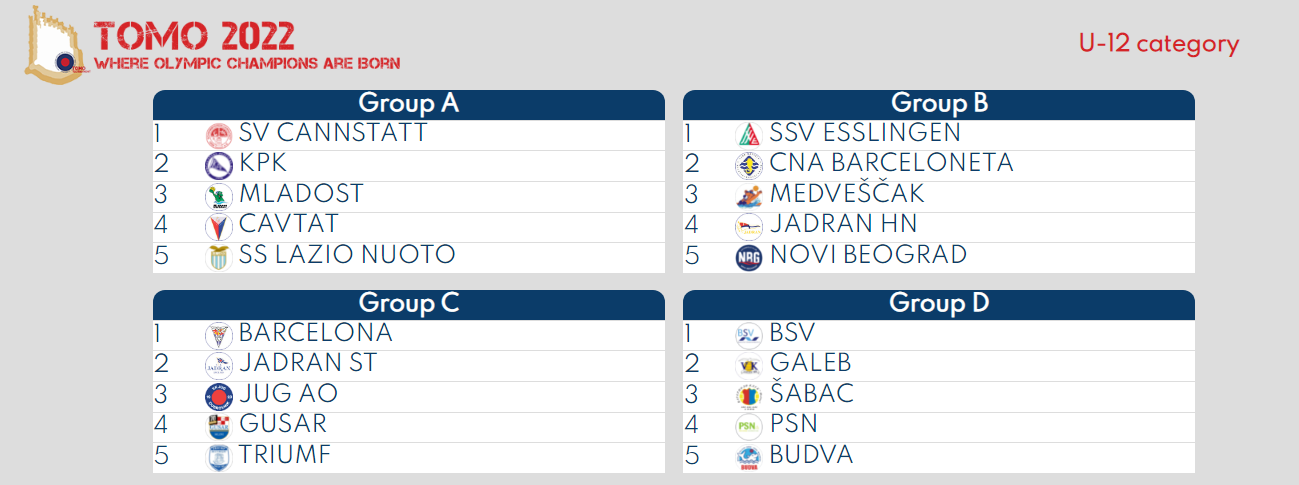The height and width of the screenshot is (485, 1299).
Task: Click the SSV Esslingen triangle logo
Action: [748, 135]
